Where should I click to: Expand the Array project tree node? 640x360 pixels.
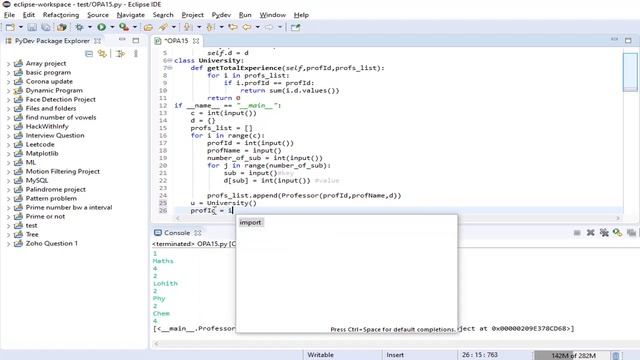[8, 64]
